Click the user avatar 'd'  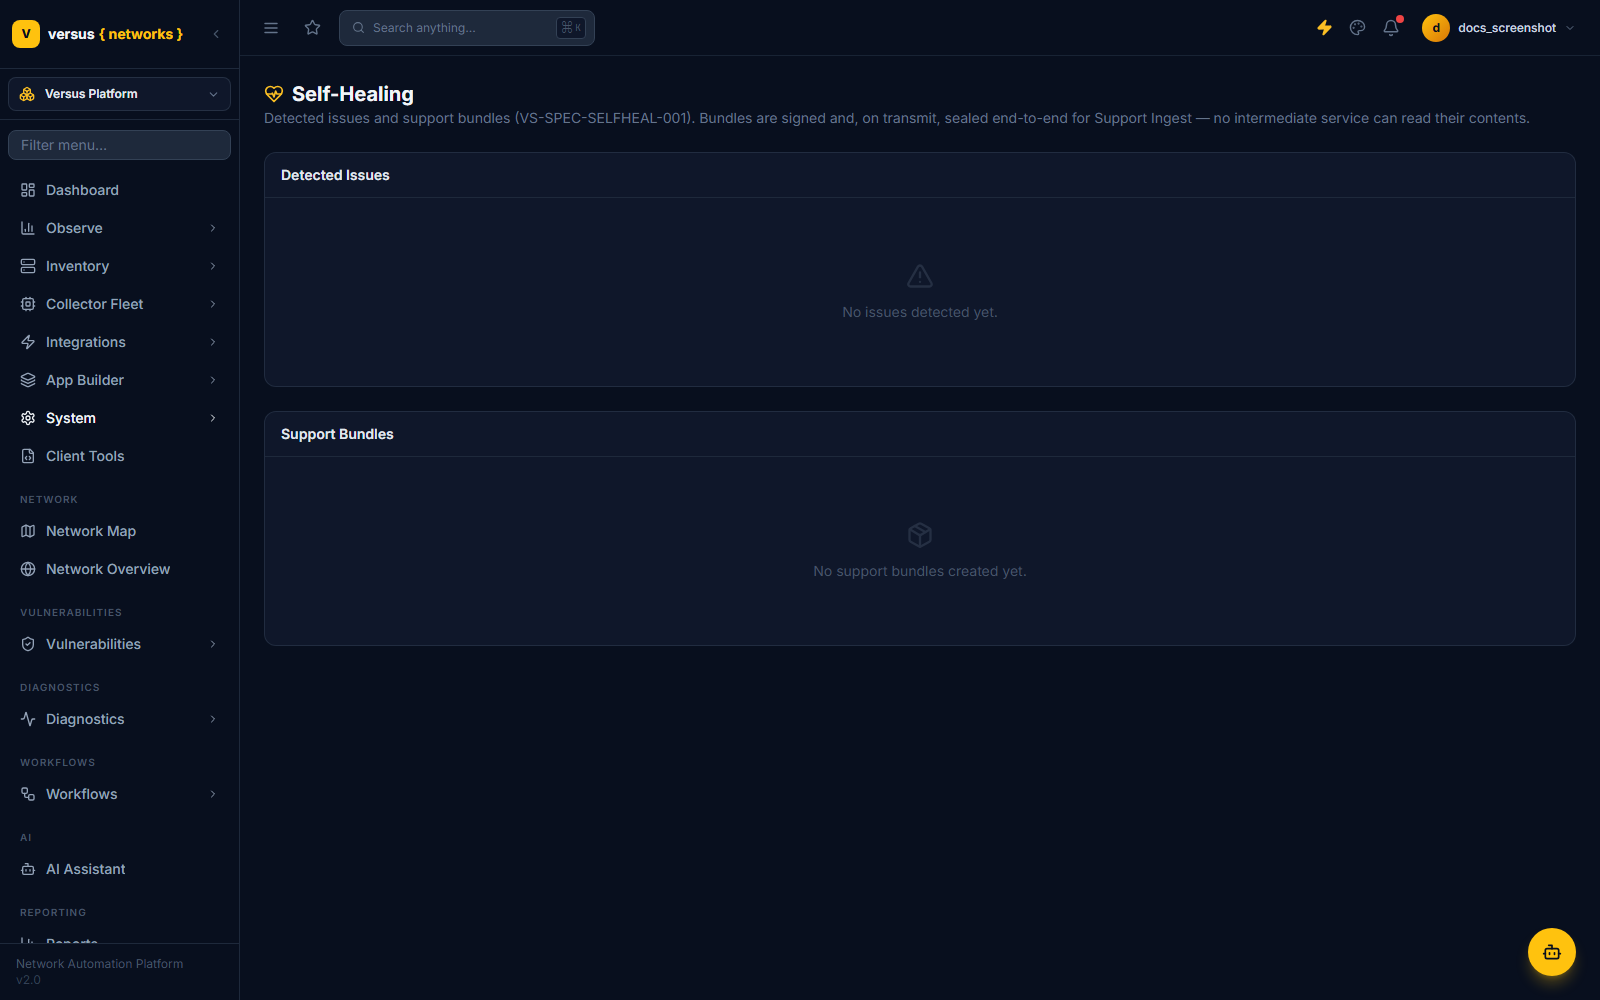coord(1436,28)
